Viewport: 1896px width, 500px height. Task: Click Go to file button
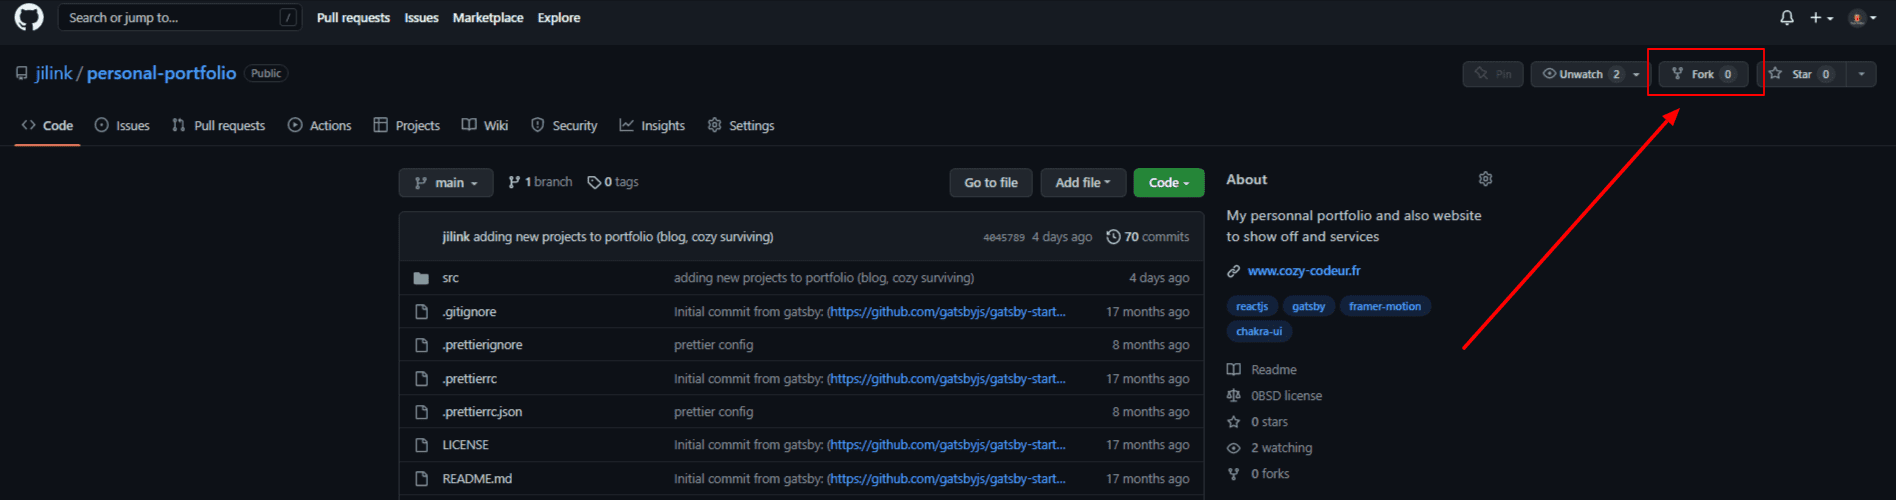click(x=991, y=182)
